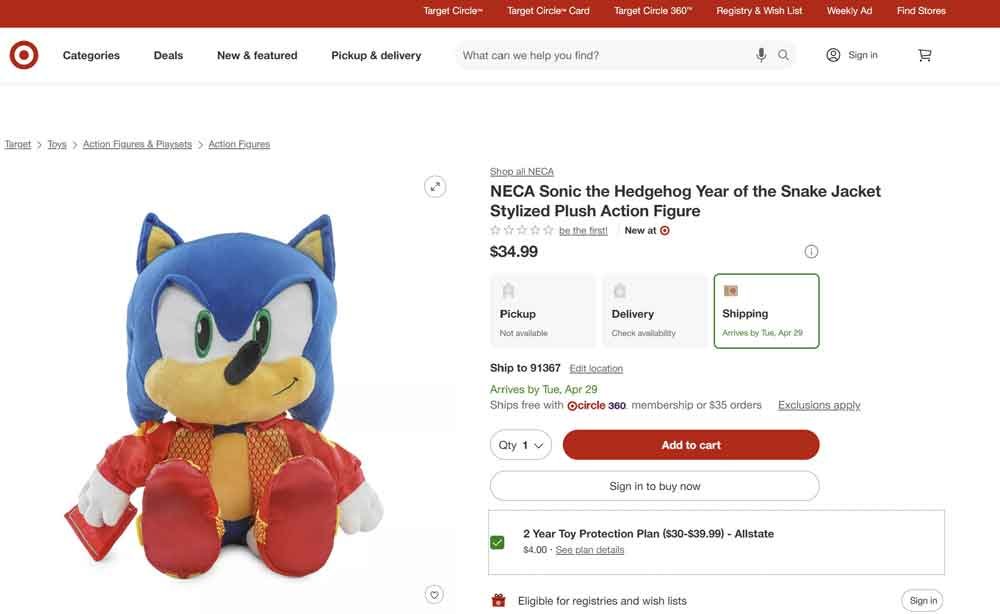The height and width of the screenshot is (614, 1000).
Task: Open the Pickup & delivery menu
Action: point(375,54)
